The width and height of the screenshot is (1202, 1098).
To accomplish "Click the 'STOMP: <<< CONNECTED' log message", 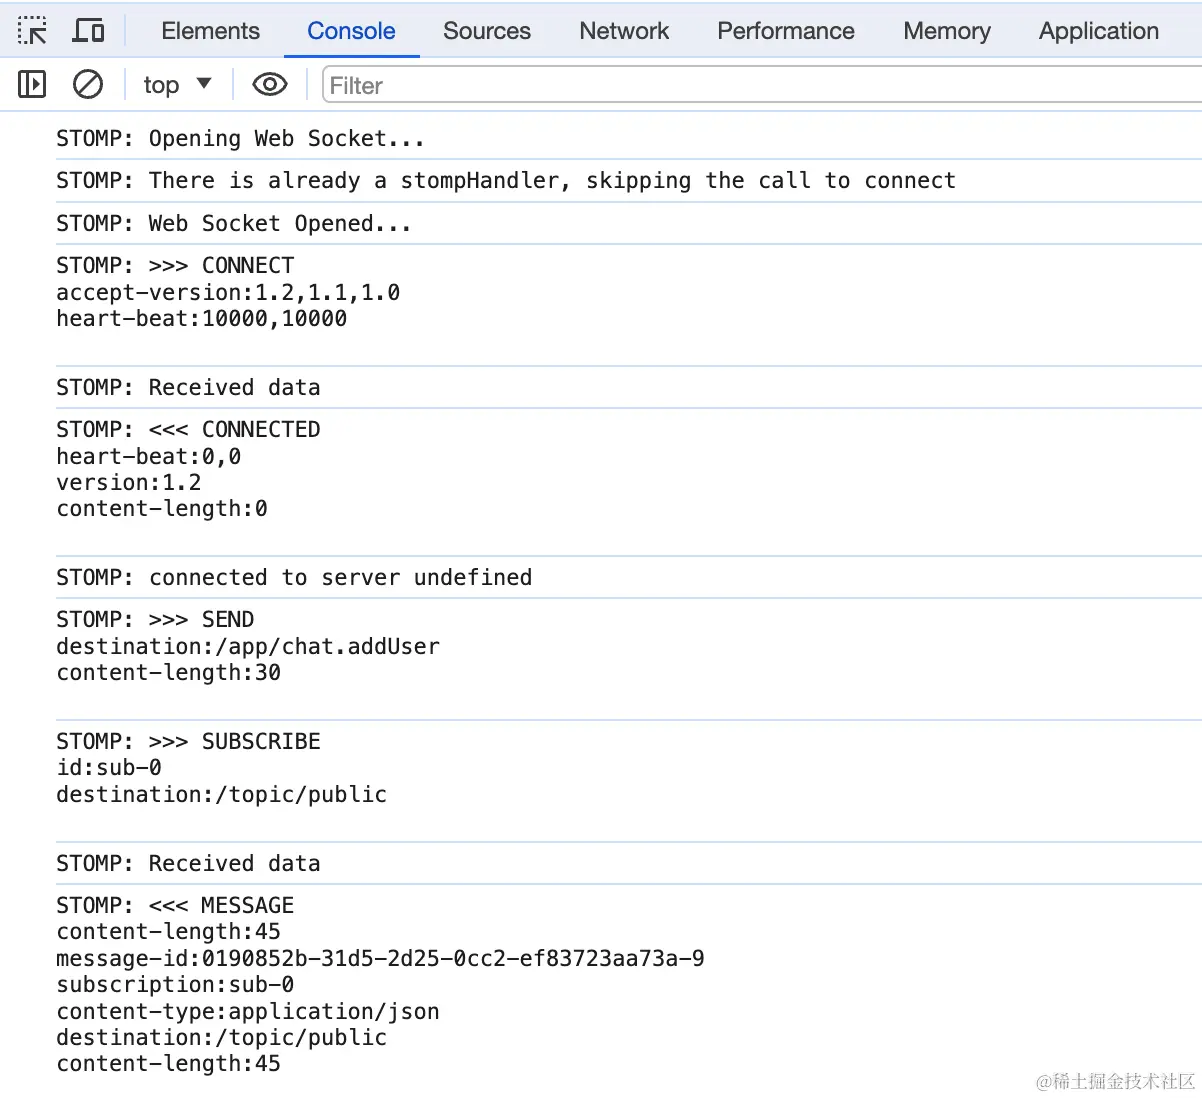I will click(188, 430).
